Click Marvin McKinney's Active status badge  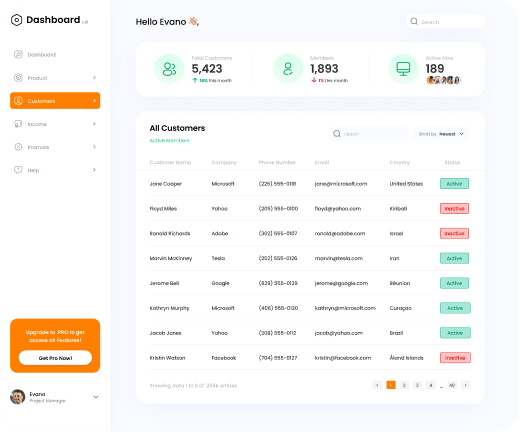pos(454,258)
